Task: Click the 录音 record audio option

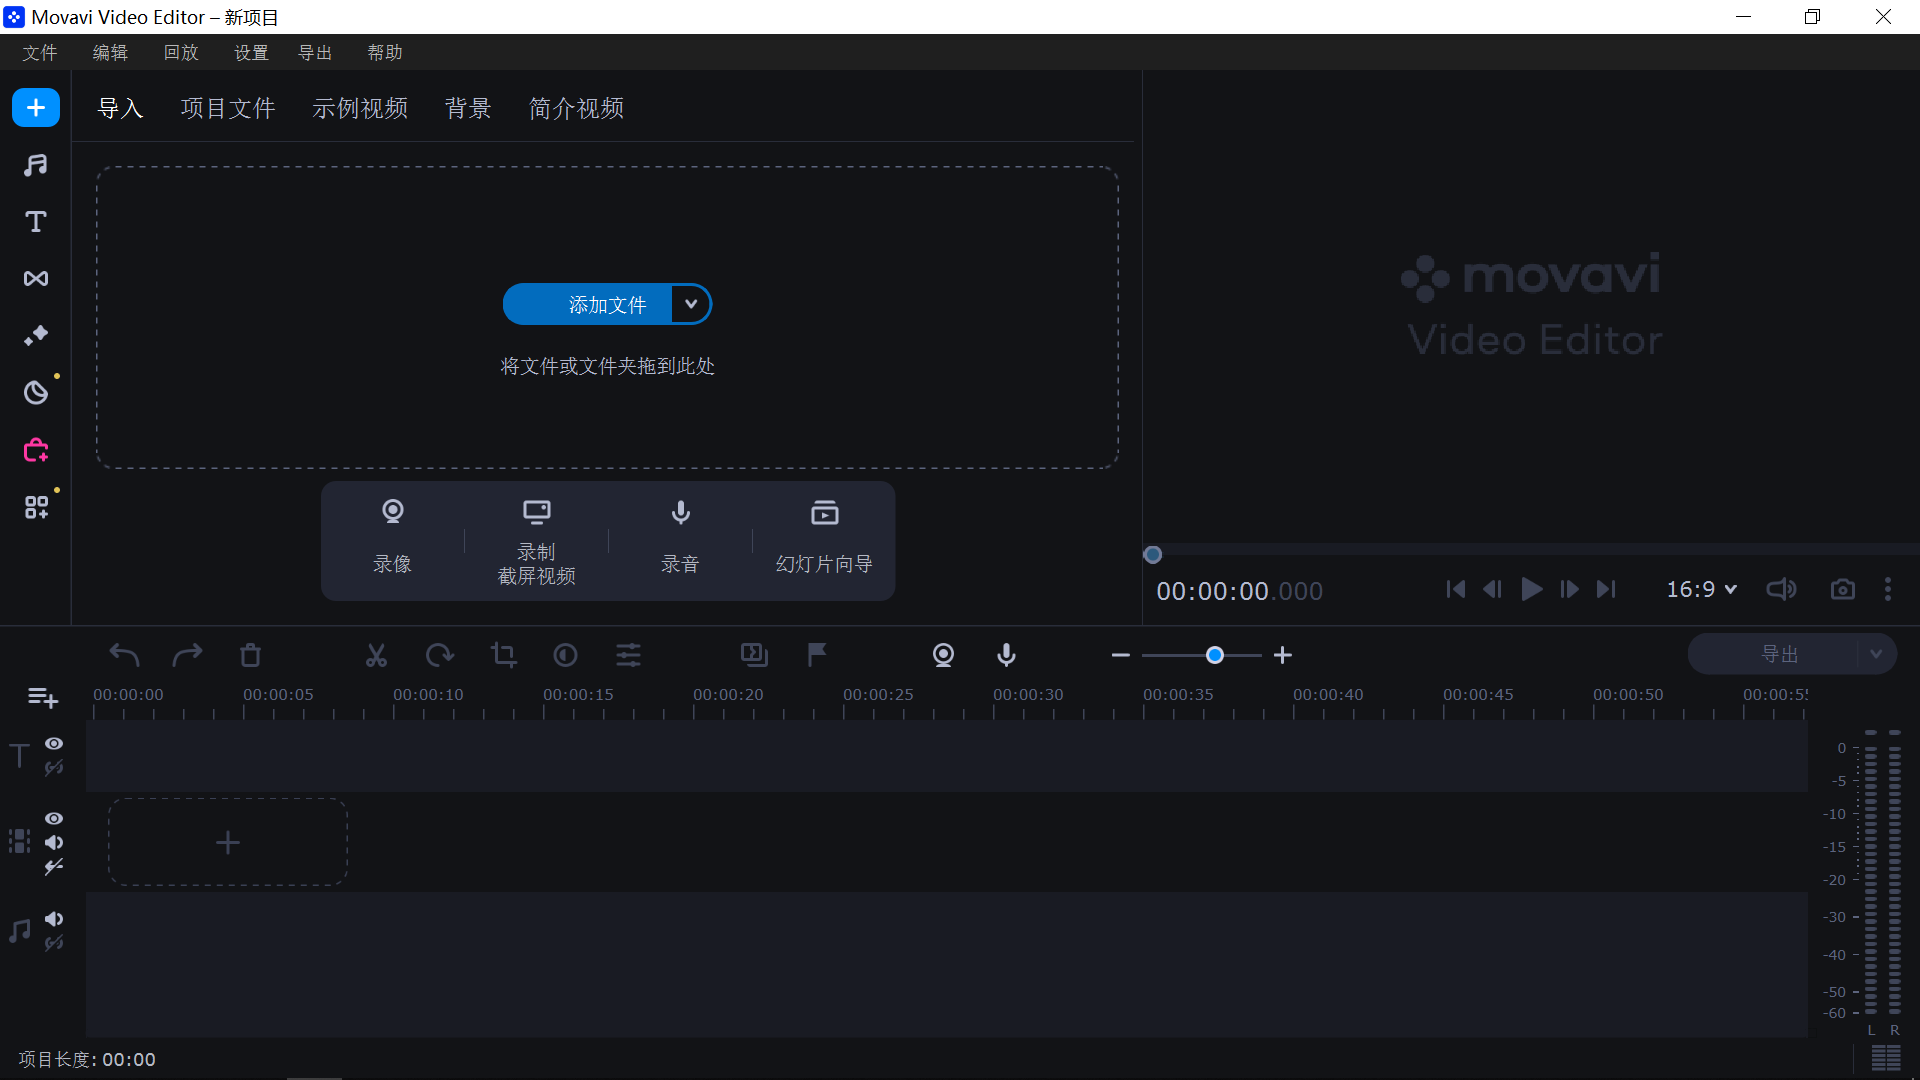Action: (680, 540)
